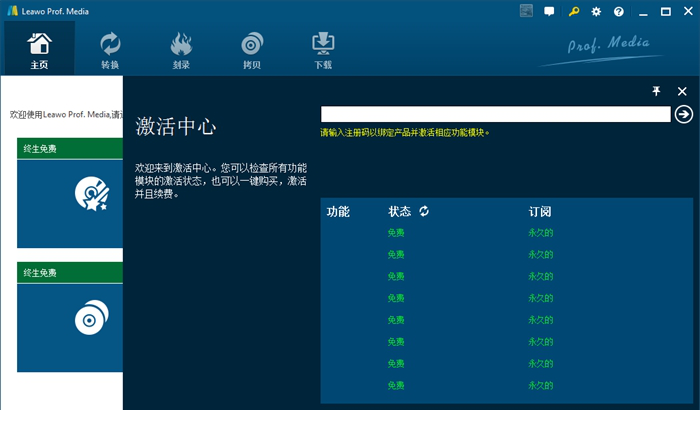Click the 订阅 column header
This screenshot has width=700, height=426.
coord(540,211)
